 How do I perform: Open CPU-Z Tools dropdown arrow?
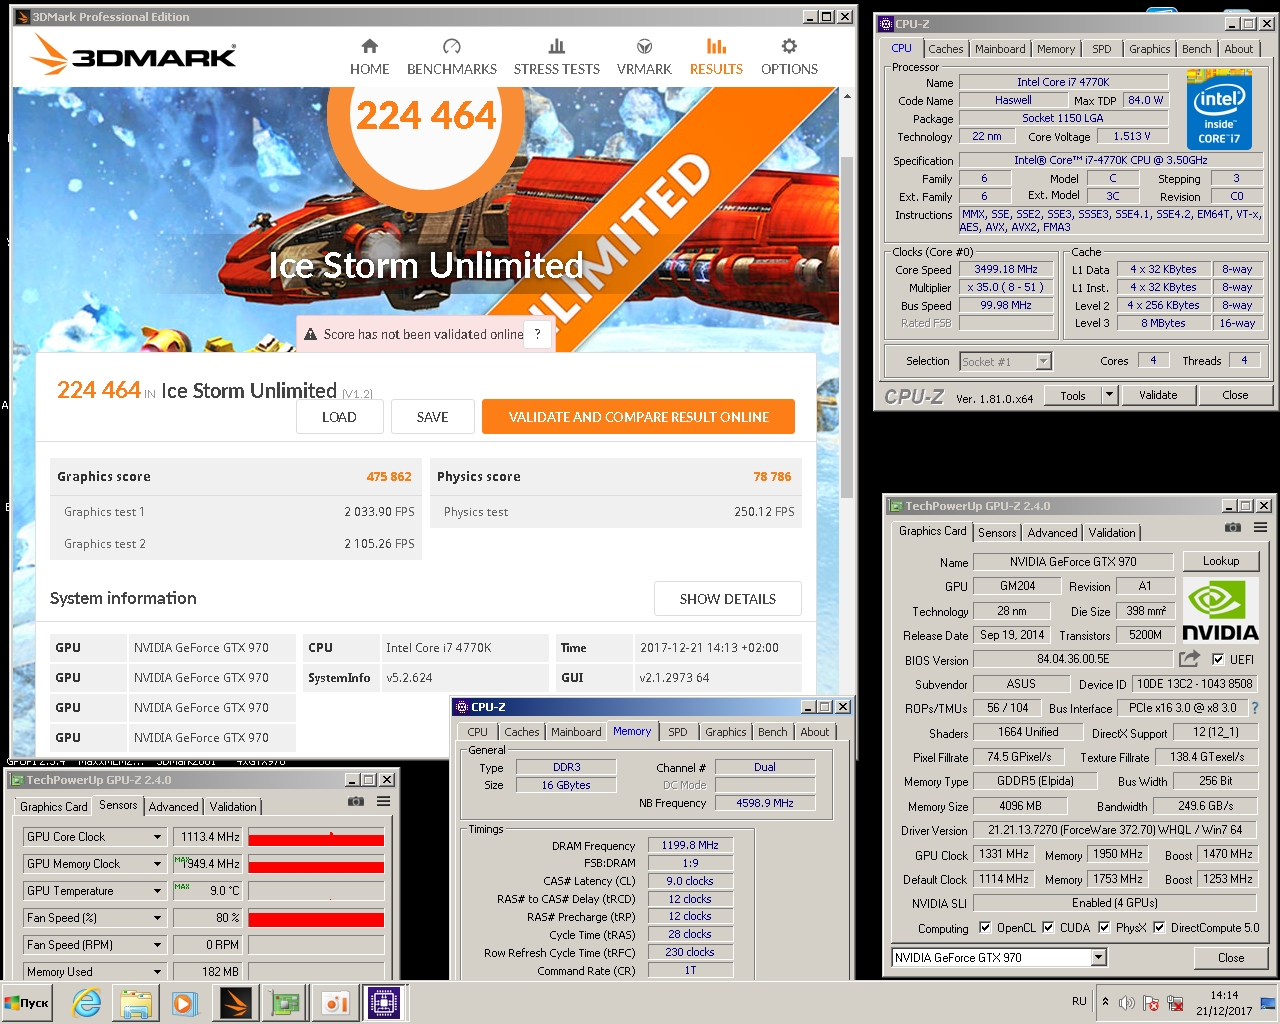1109,395
